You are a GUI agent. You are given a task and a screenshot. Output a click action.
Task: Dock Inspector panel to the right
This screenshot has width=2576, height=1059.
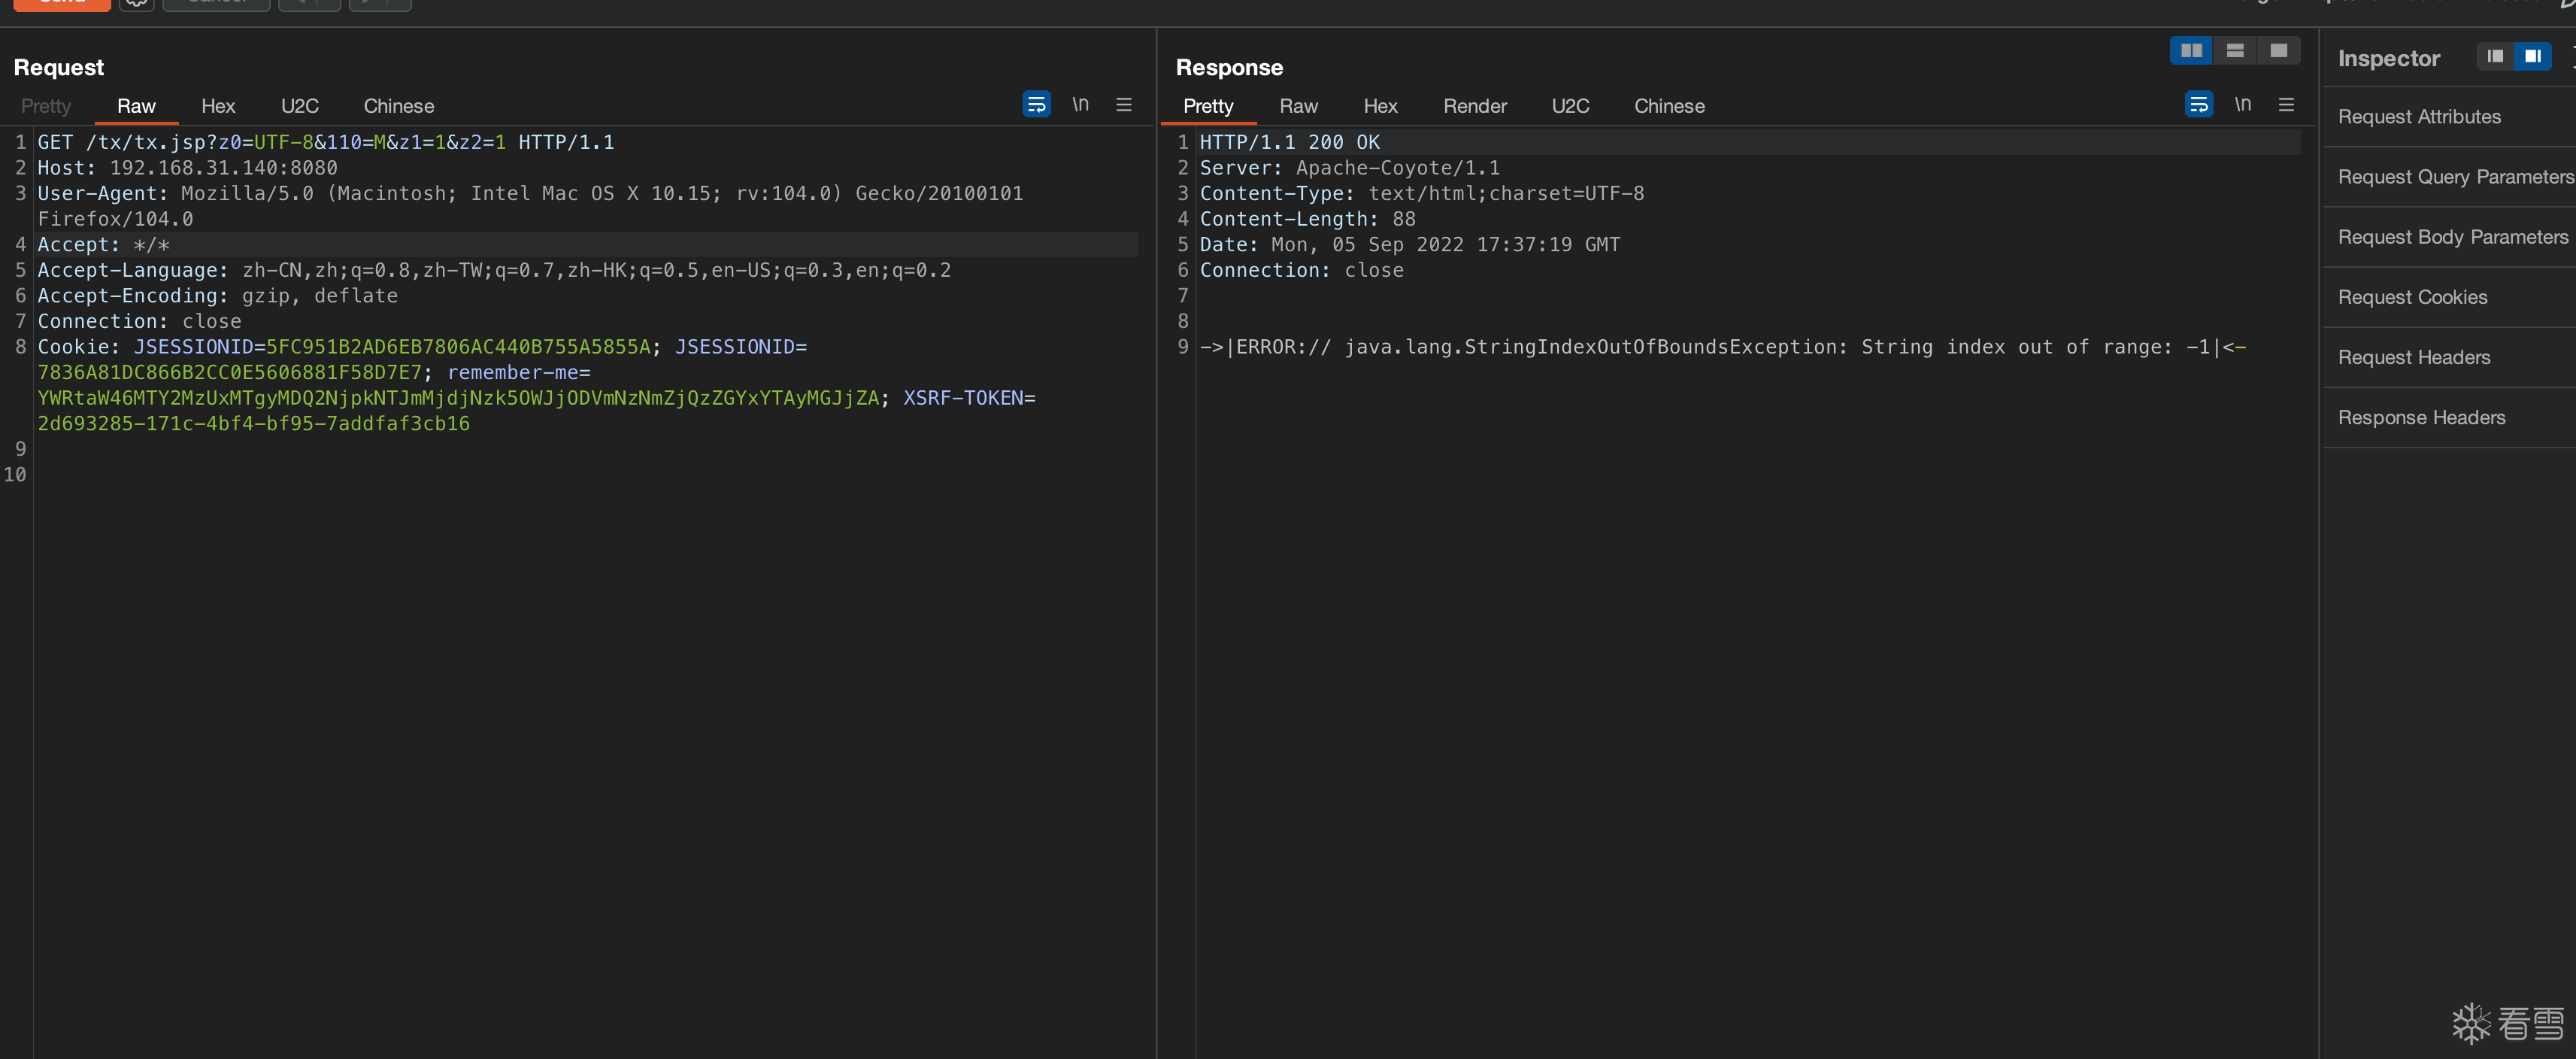pyautogui.click(x=2532, y=56)
